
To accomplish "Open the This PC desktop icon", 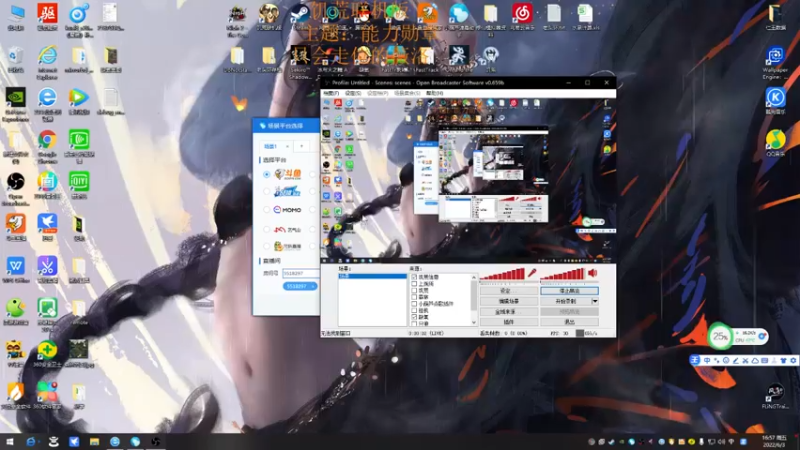I will 15,17.
